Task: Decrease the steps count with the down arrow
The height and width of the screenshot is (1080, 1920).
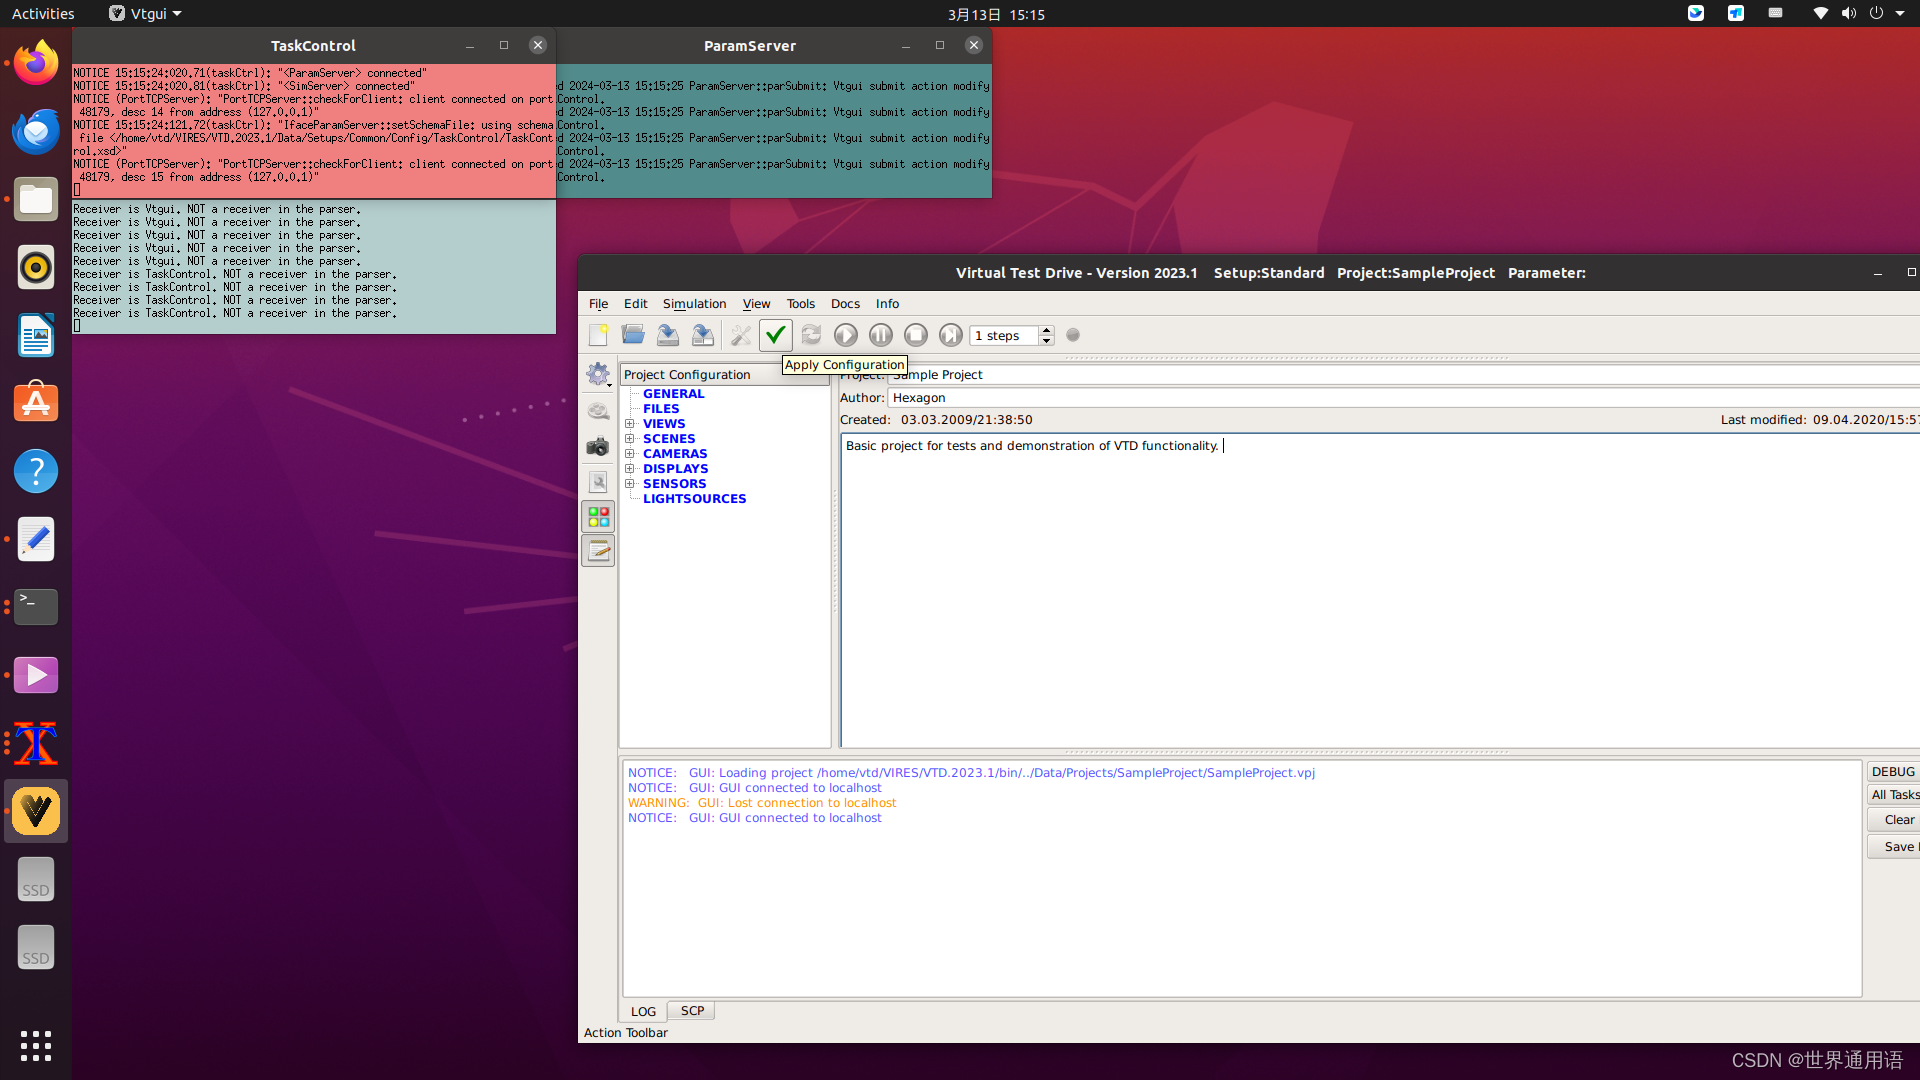Action: [x=1046, y=341]
